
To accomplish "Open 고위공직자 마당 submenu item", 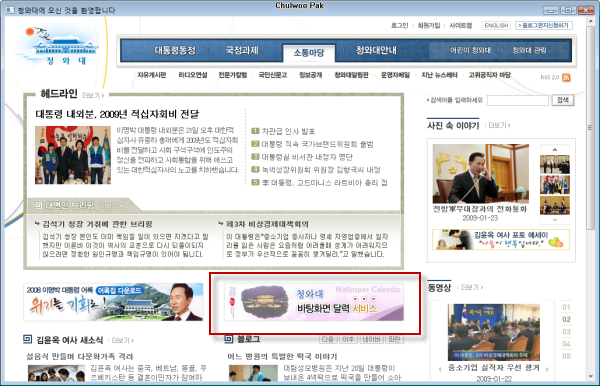I will [x=489, y=75].
